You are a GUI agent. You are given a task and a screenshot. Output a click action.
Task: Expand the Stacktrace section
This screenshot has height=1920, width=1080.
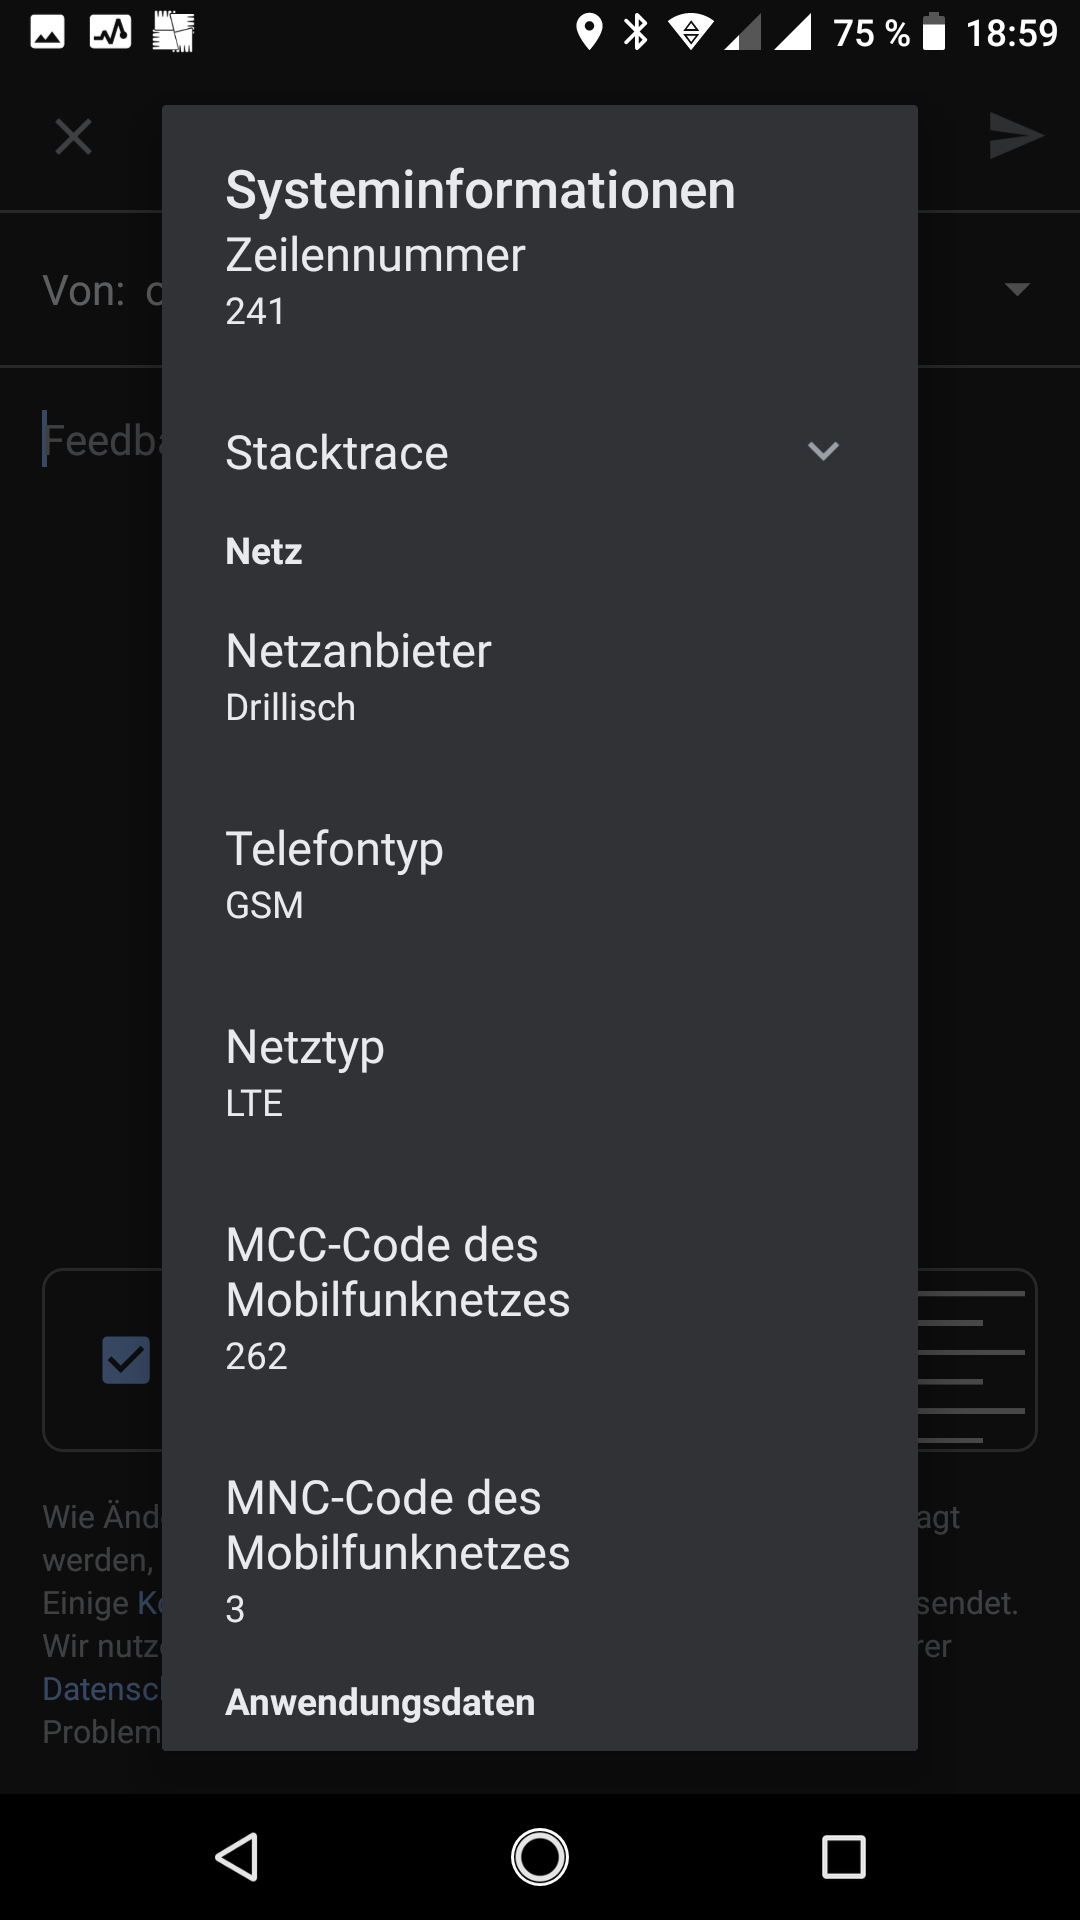click(x=823, y=452)
